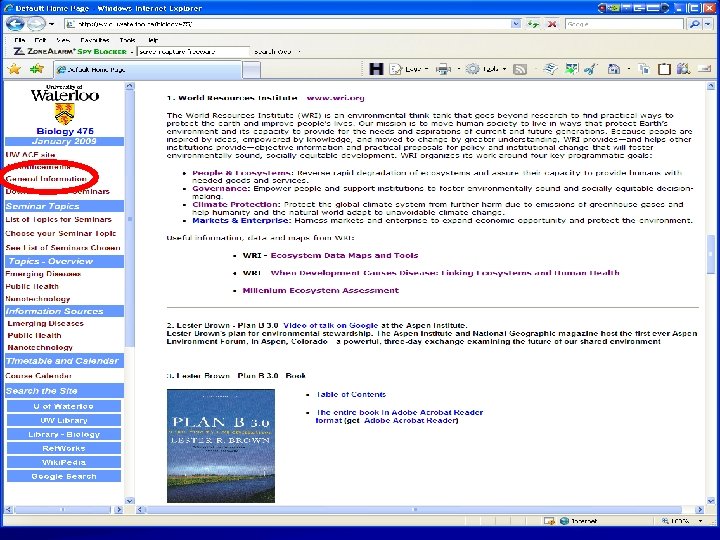The image size is (720, 540).
Task: Click the Add to Favorites star-plus icon
Action: (36, 69)
